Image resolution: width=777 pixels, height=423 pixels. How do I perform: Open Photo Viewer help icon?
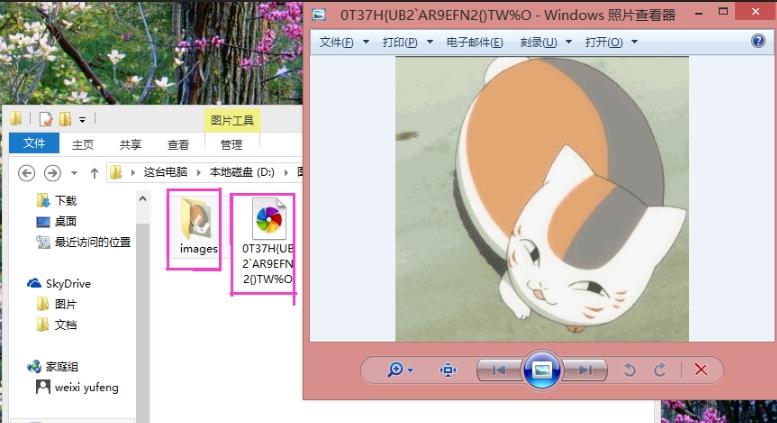pos(758,41)
